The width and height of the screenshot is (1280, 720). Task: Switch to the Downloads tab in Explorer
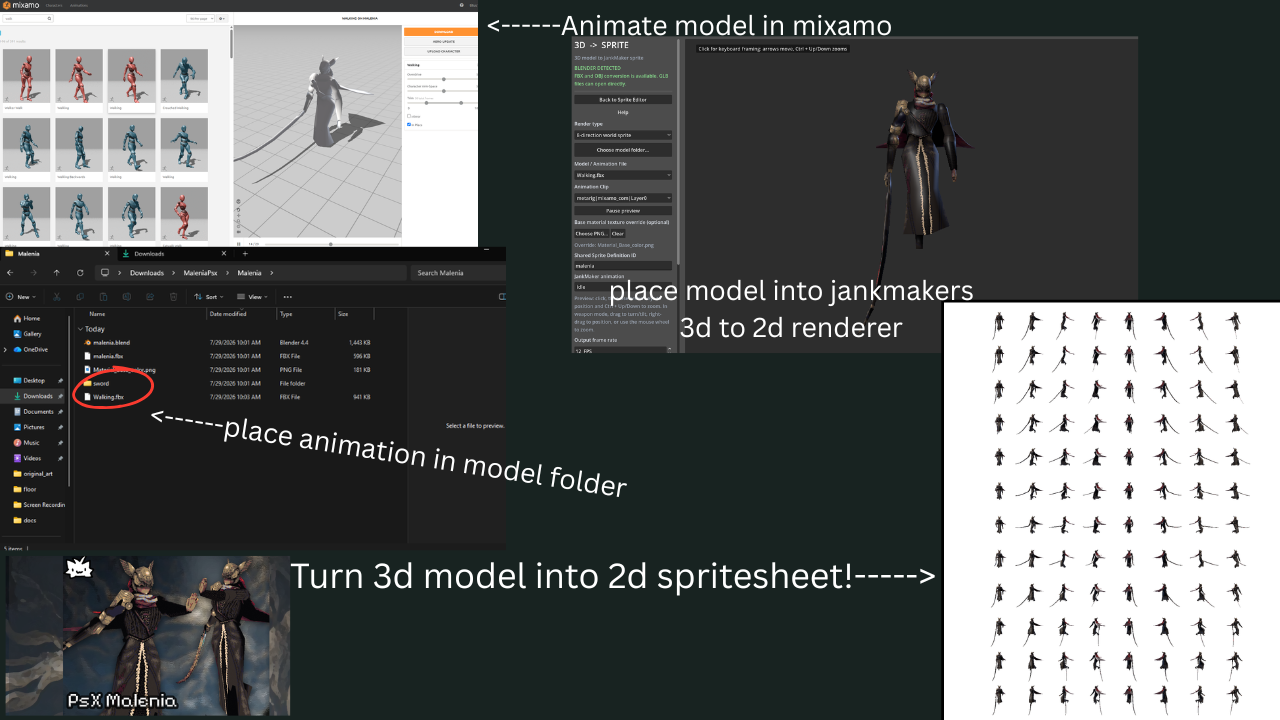pos(175,254)
